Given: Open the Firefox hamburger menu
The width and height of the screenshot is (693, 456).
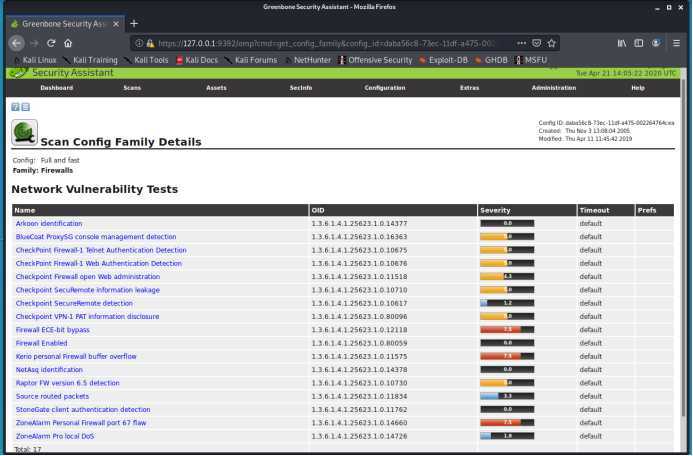Looking at the screenshot, I should coord(676,43).
